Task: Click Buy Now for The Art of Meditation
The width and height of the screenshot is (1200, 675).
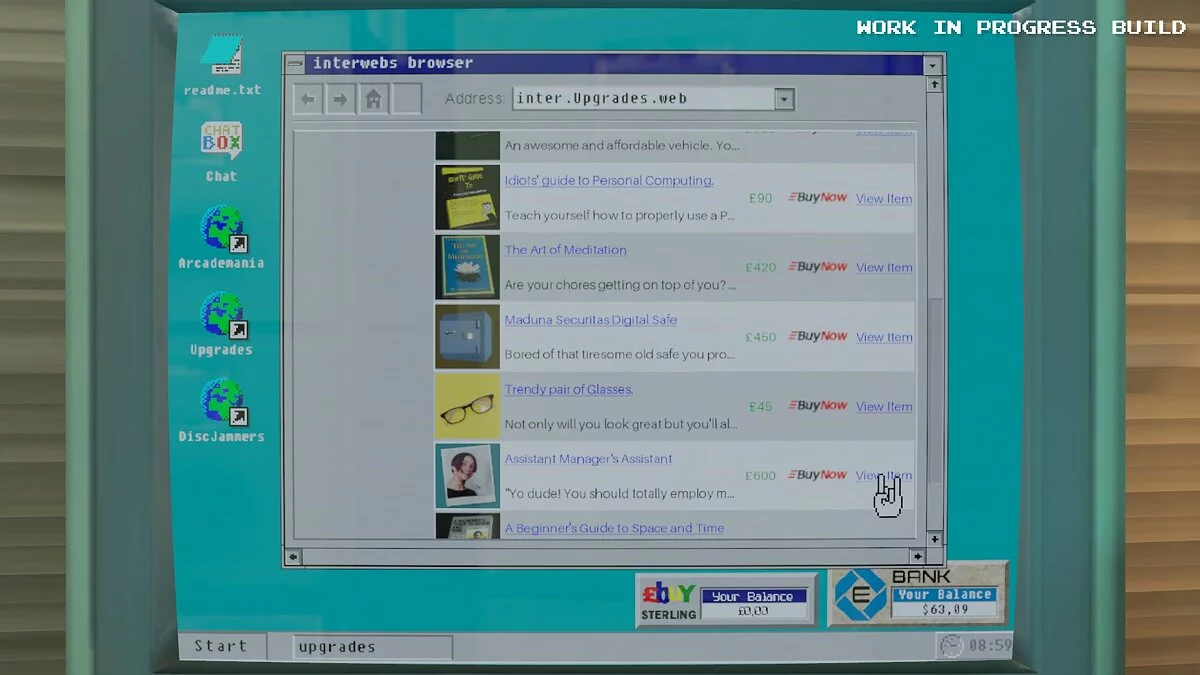Action: [x=818, y=267]
